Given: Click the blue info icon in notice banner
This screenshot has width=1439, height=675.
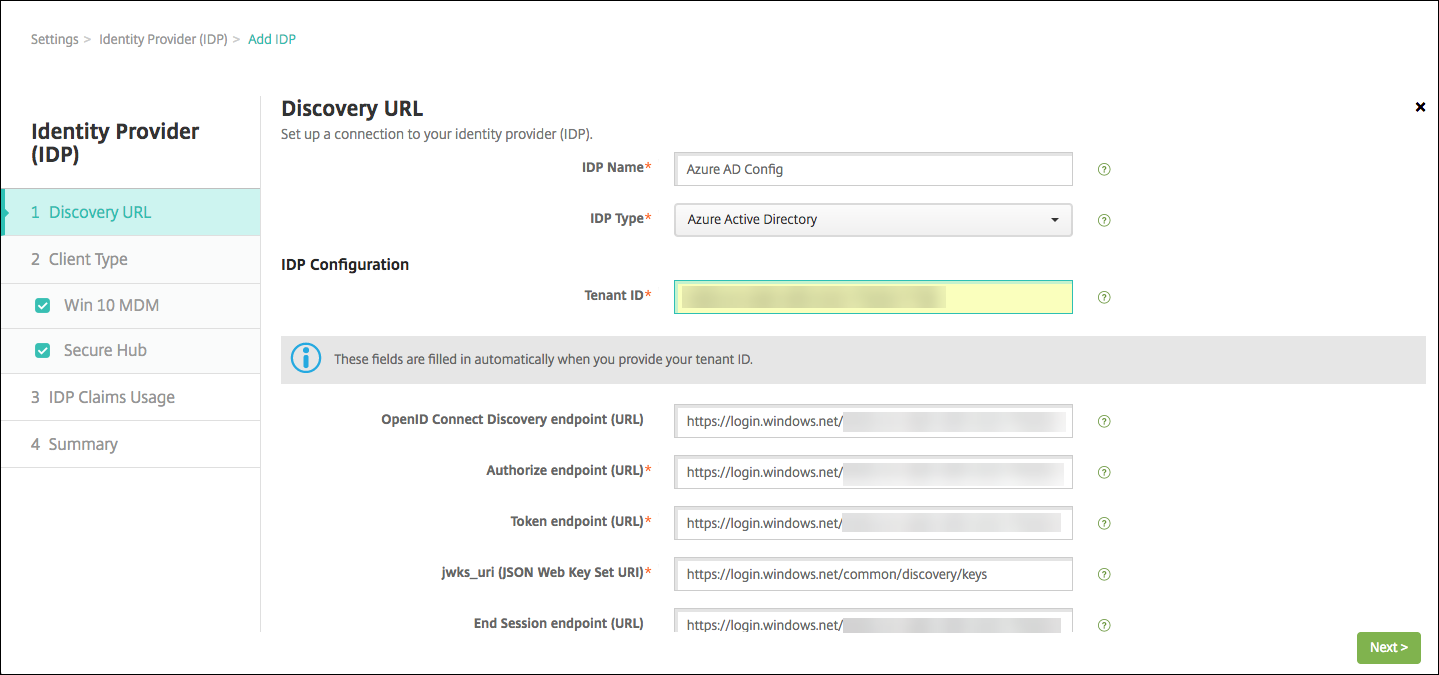Looking at the screenshot, I should [x=305, y=358].
